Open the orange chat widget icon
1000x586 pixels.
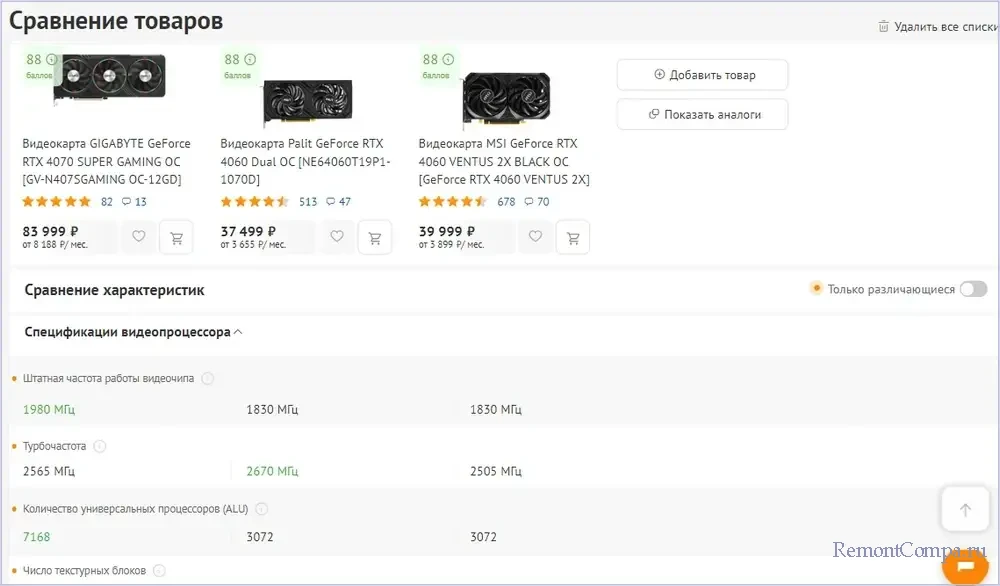(x=965, y=566)
